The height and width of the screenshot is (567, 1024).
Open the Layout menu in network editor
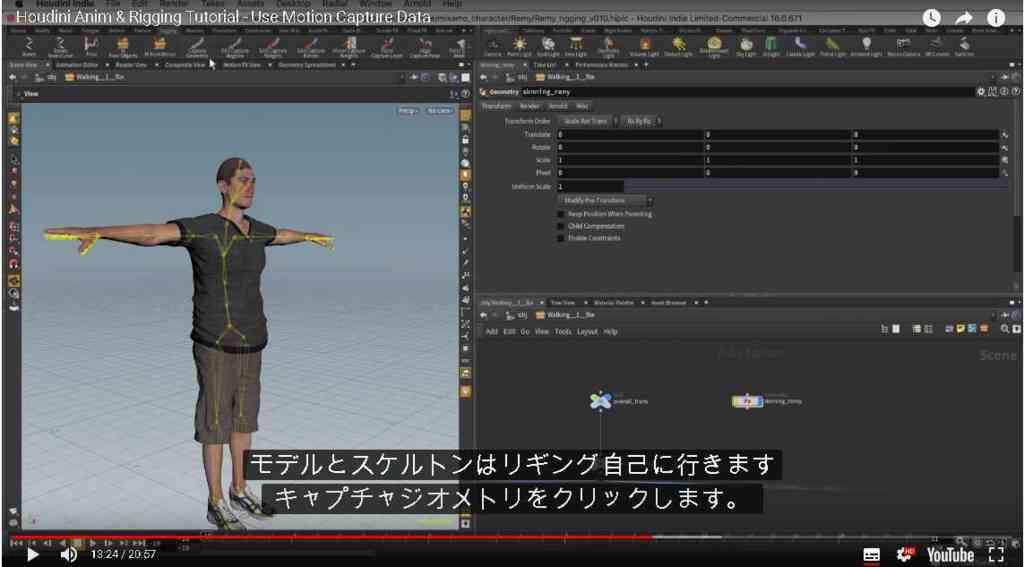(x=587, y=332)
